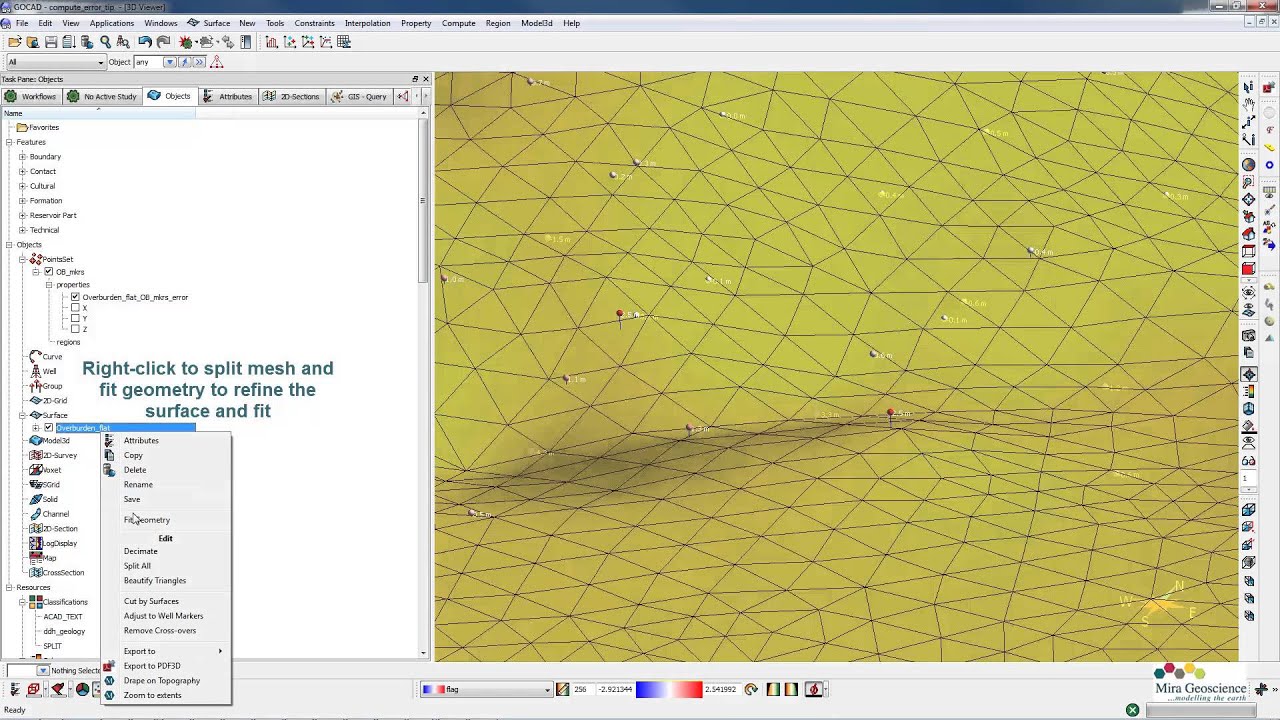Click the Attributes entry icon in context menu

pyautogui.click(x=110, y=440)
